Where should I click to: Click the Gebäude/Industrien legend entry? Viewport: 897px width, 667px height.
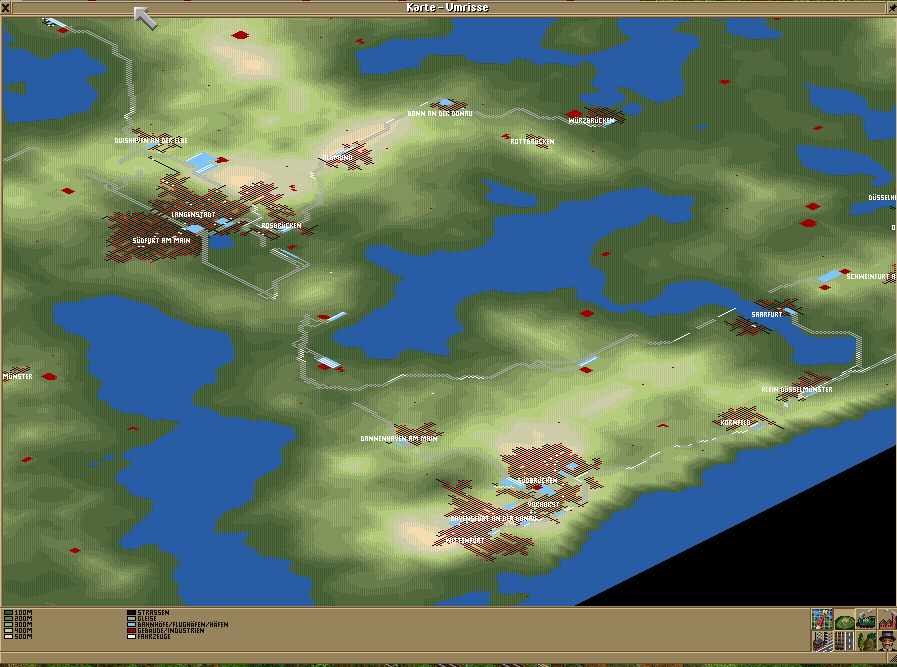[165, 630]
